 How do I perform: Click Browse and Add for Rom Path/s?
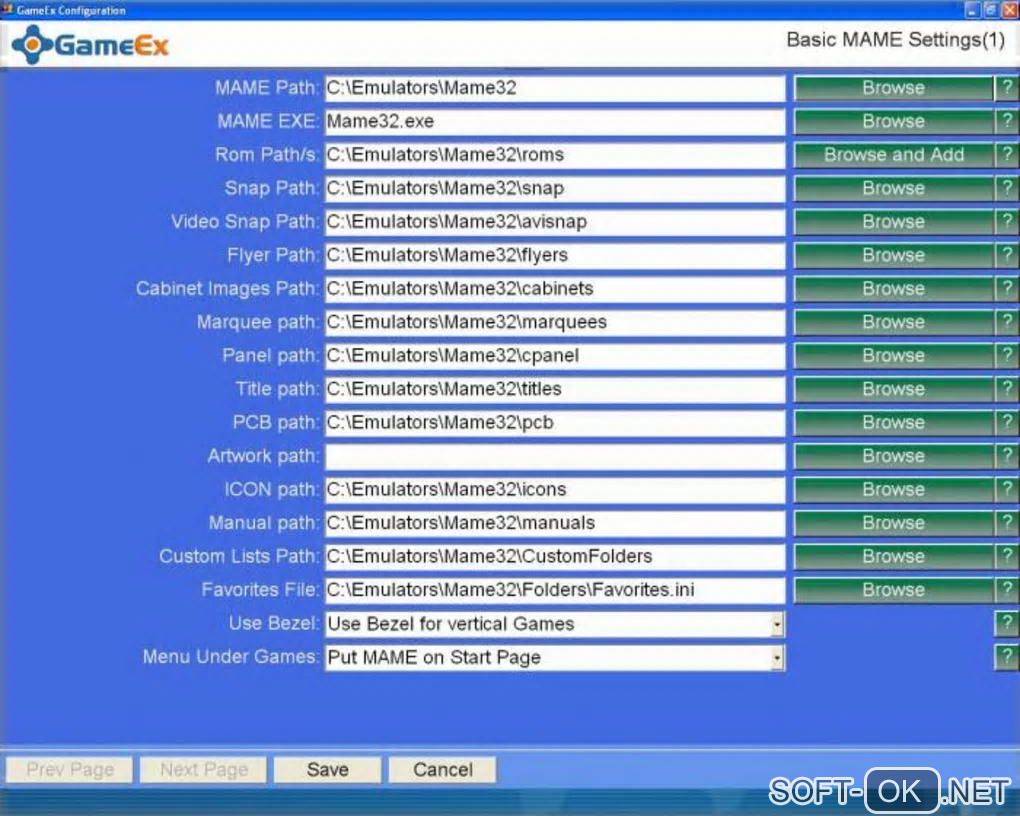pos(894,155)
